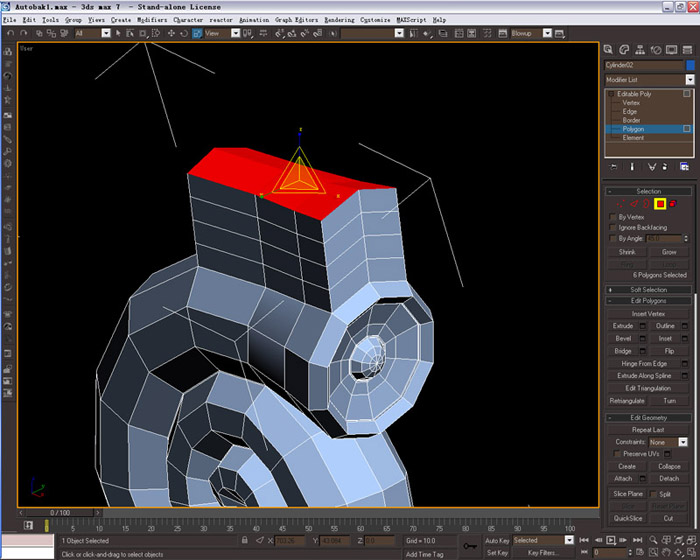700x560 pixels.
Task: Click the Pin Stack icon
Action: tap(614, 167)
